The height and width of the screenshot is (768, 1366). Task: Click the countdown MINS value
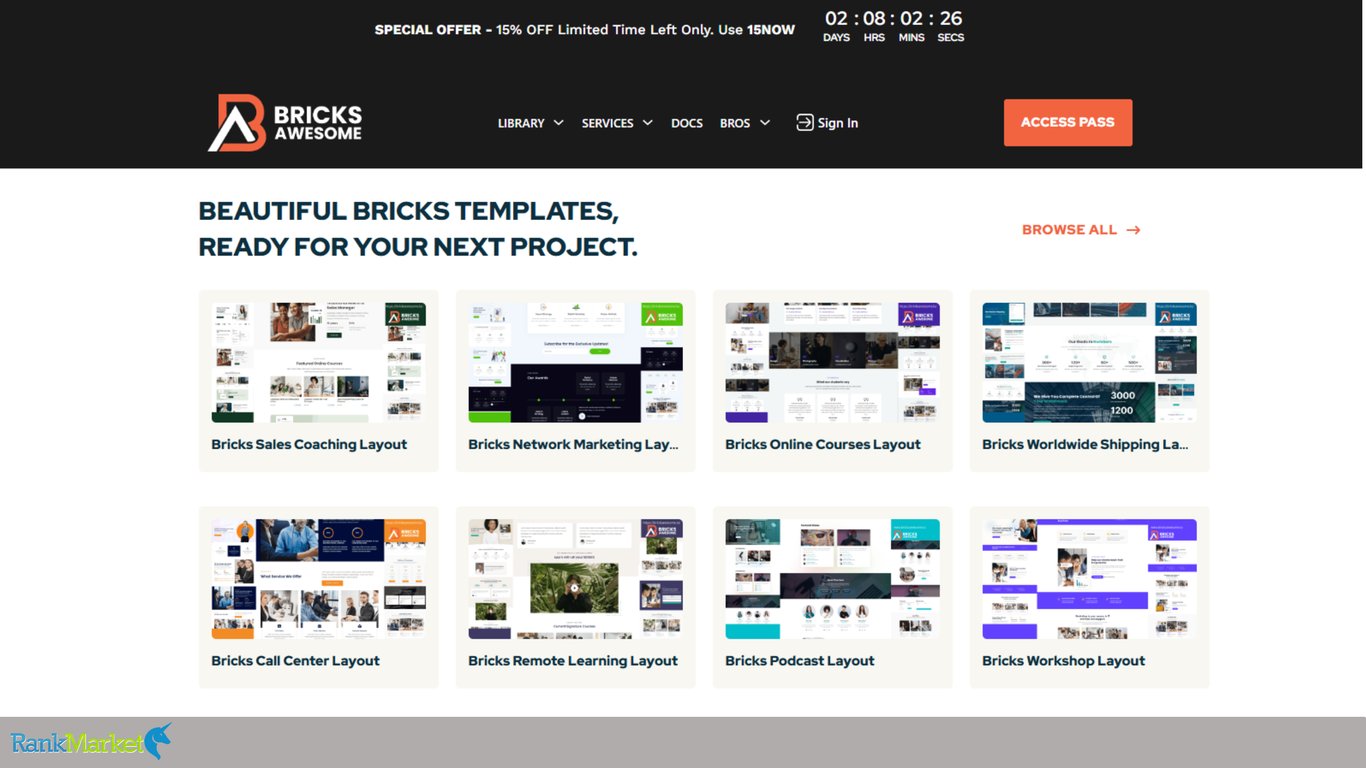tap(911, 18)
